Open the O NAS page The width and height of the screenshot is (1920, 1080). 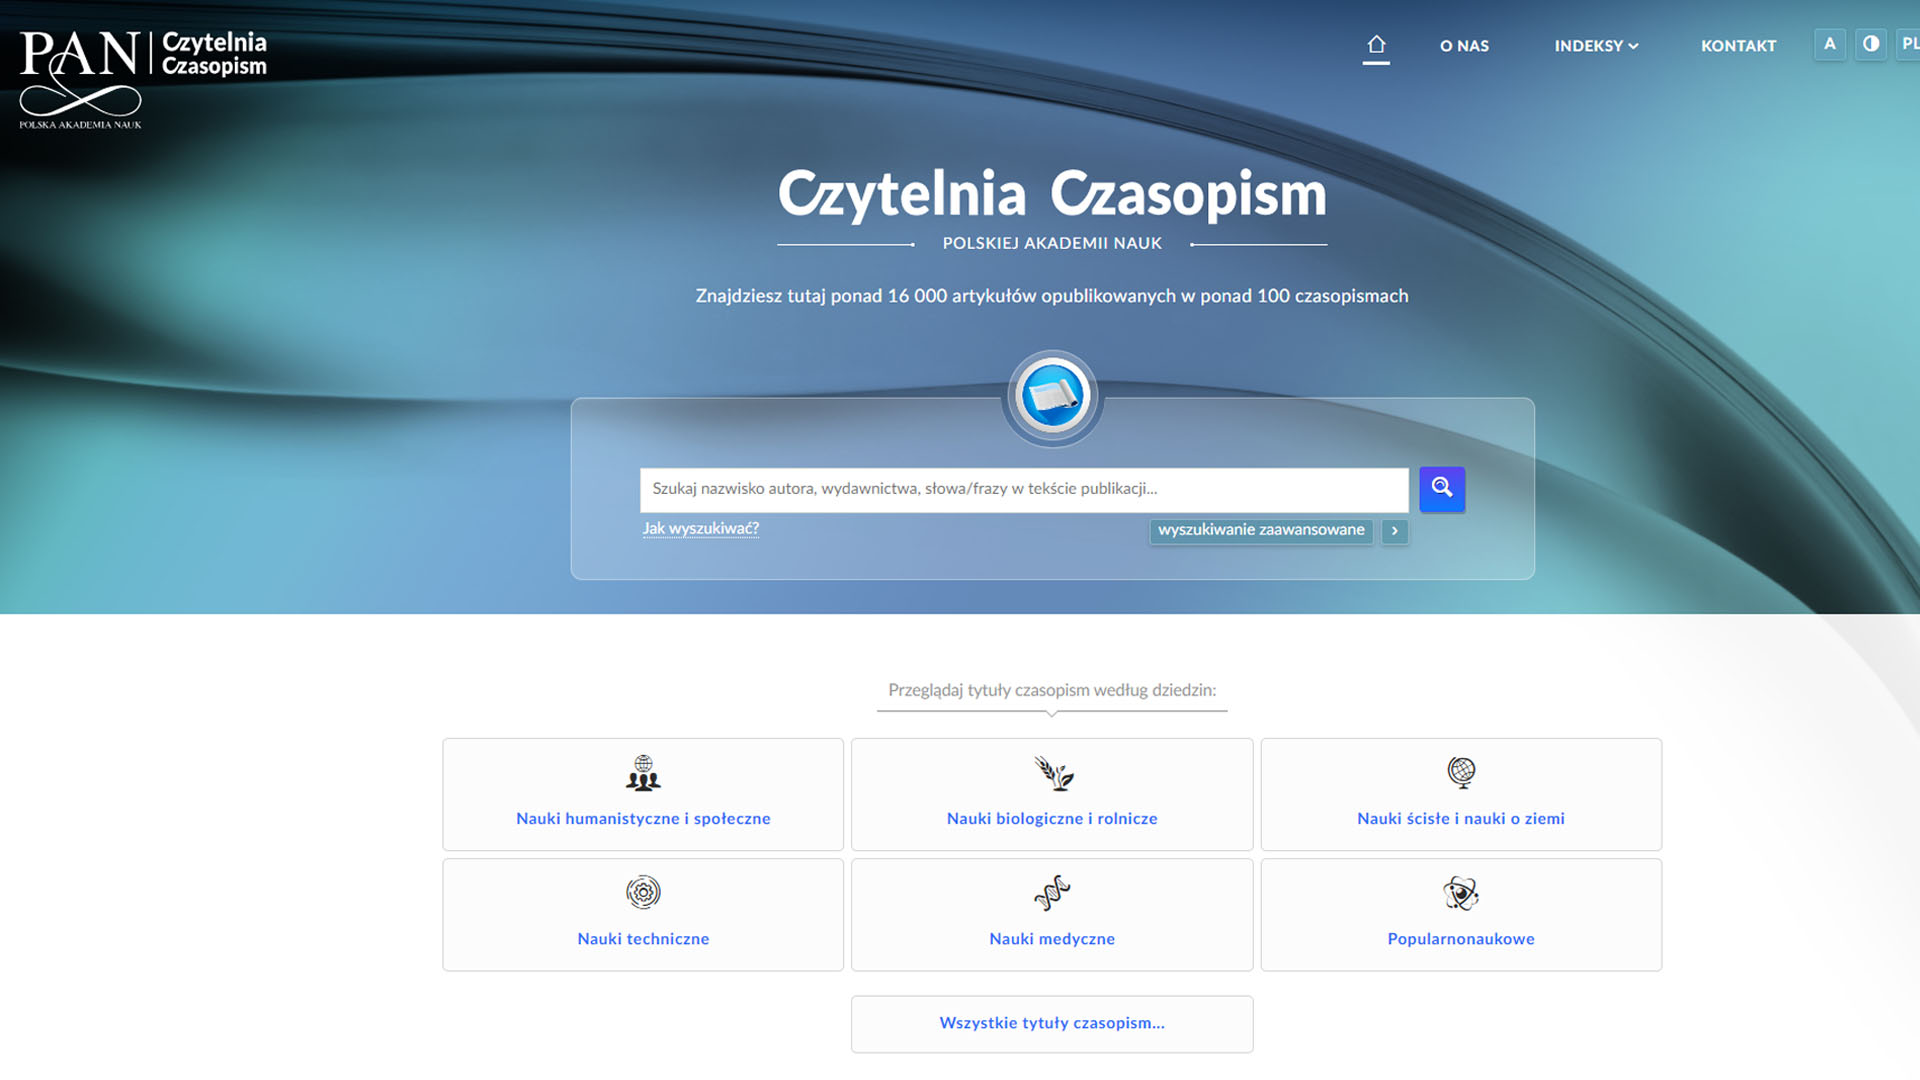[1464, 46]
